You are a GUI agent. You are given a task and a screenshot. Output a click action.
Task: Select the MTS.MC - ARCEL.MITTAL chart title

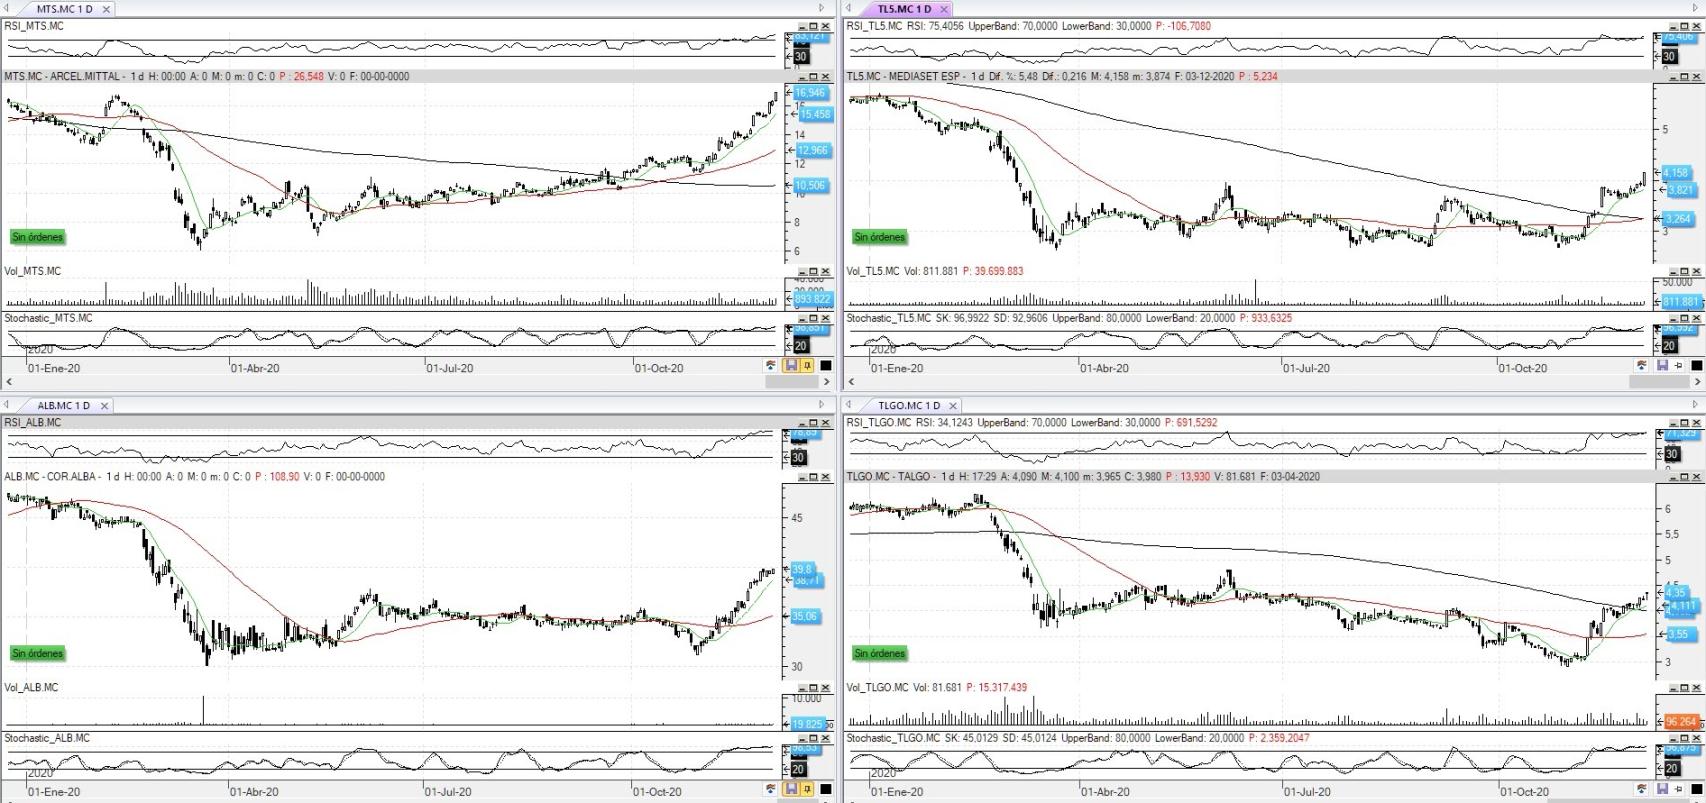coord(64,77)
